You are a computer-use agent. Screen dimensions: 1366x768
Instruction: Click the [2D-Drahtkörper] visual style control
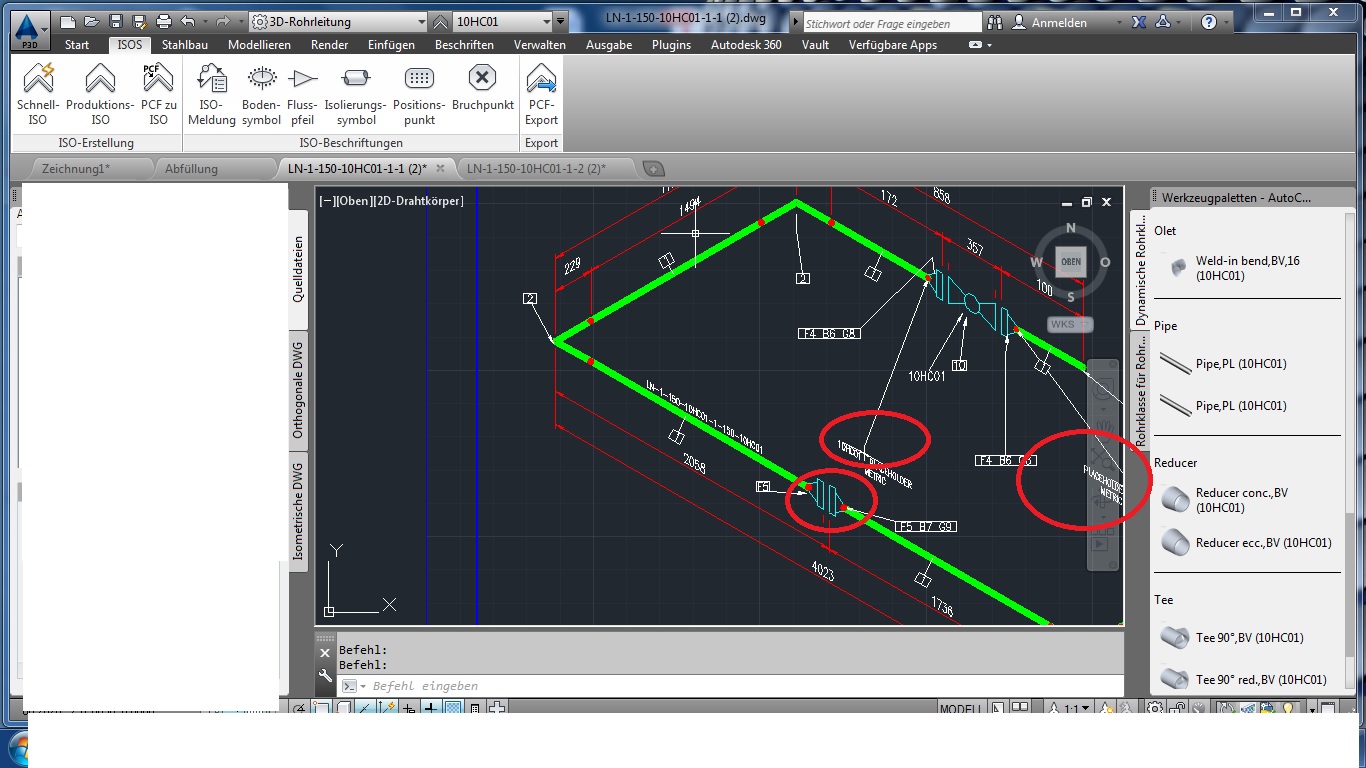click(416, 201)
